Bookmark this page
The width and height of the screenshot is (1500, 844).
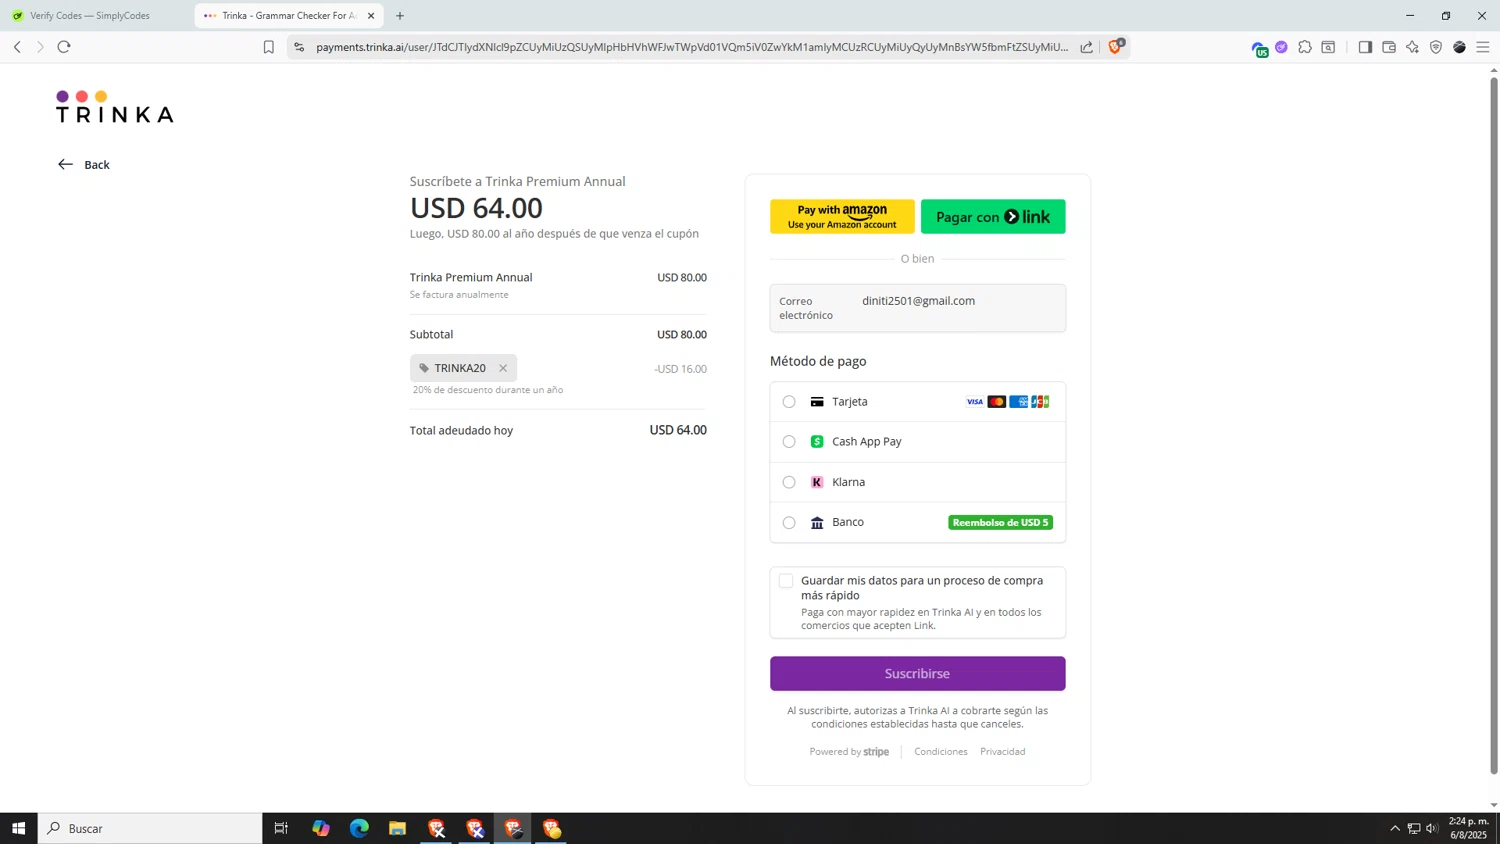pyautogui.click(x=268, y=47)
